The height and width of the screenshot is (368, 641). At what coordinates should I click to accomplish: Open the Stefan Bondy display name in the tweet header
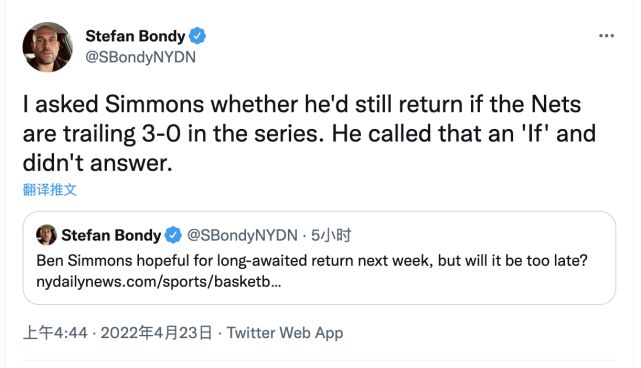[x=135, y=36]
